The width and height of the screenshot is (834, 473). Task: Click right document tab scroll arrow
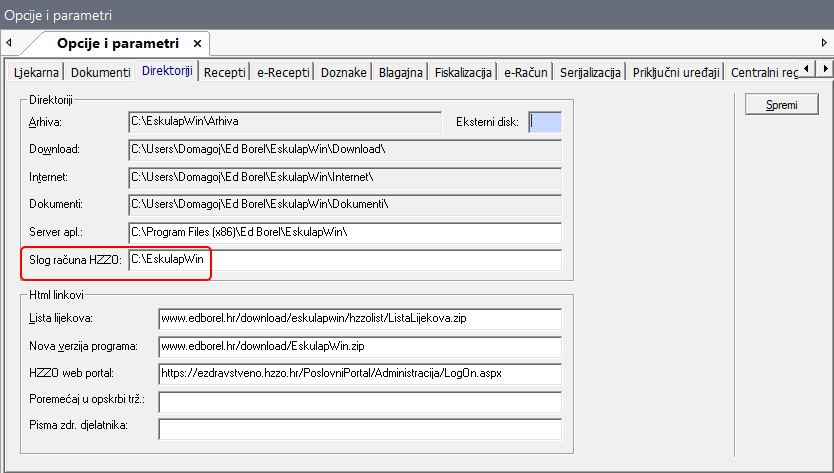click(824, 44)
